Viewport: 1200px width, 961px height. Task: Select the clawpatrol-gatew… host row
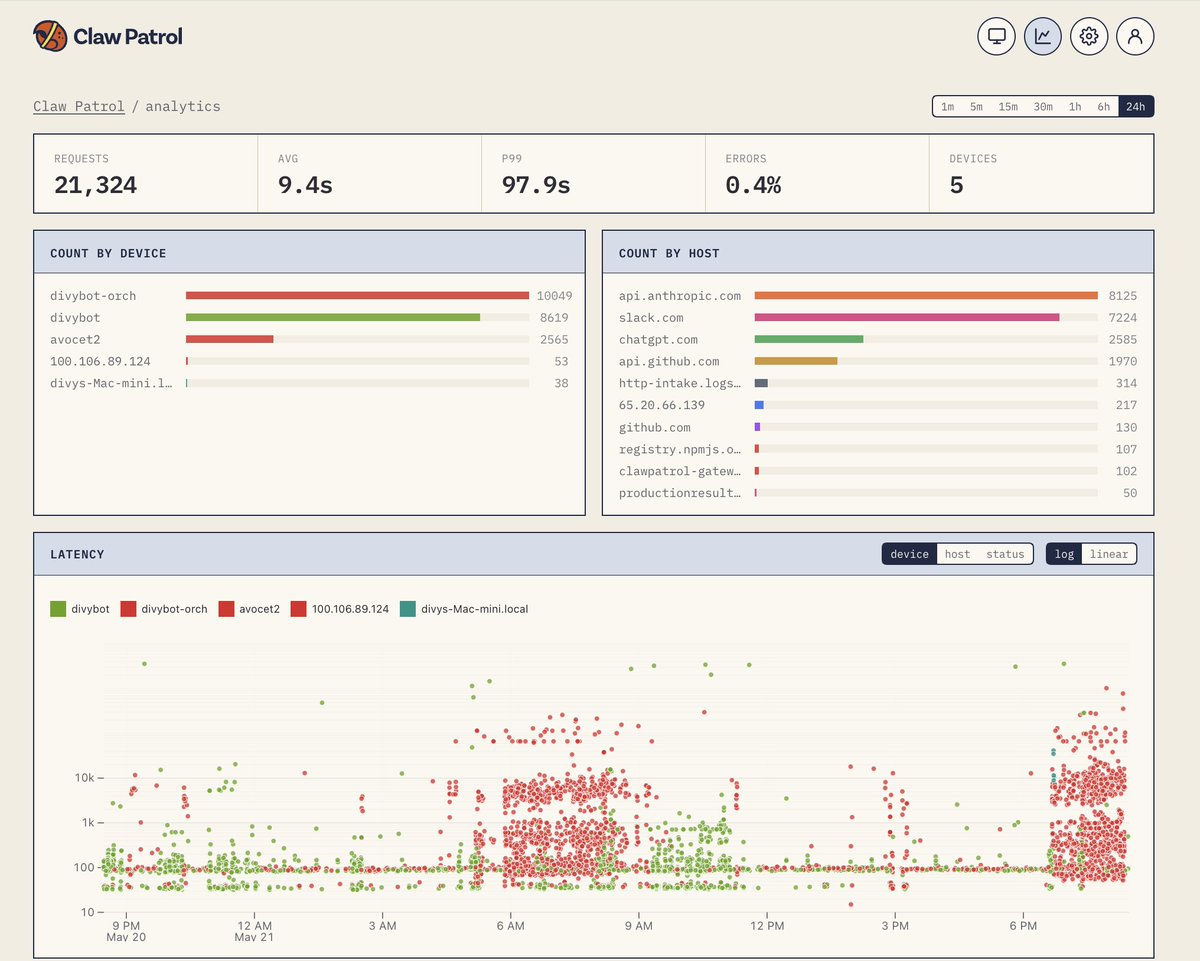pos(878,471)
